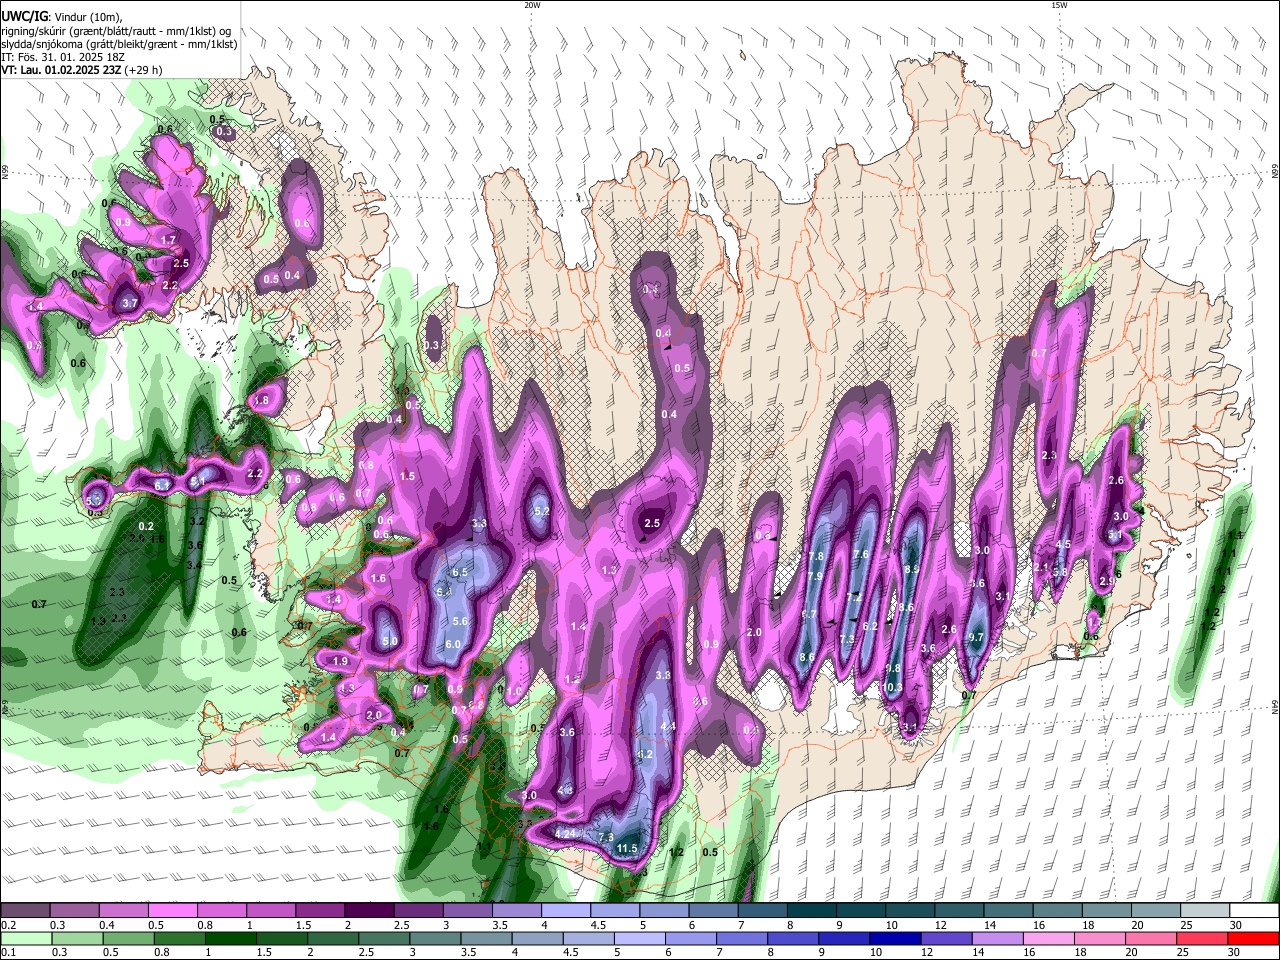
Task: Click the 'IT: Fös. 31. 01. 2025 18Z' line
Action: coord(63,57)
